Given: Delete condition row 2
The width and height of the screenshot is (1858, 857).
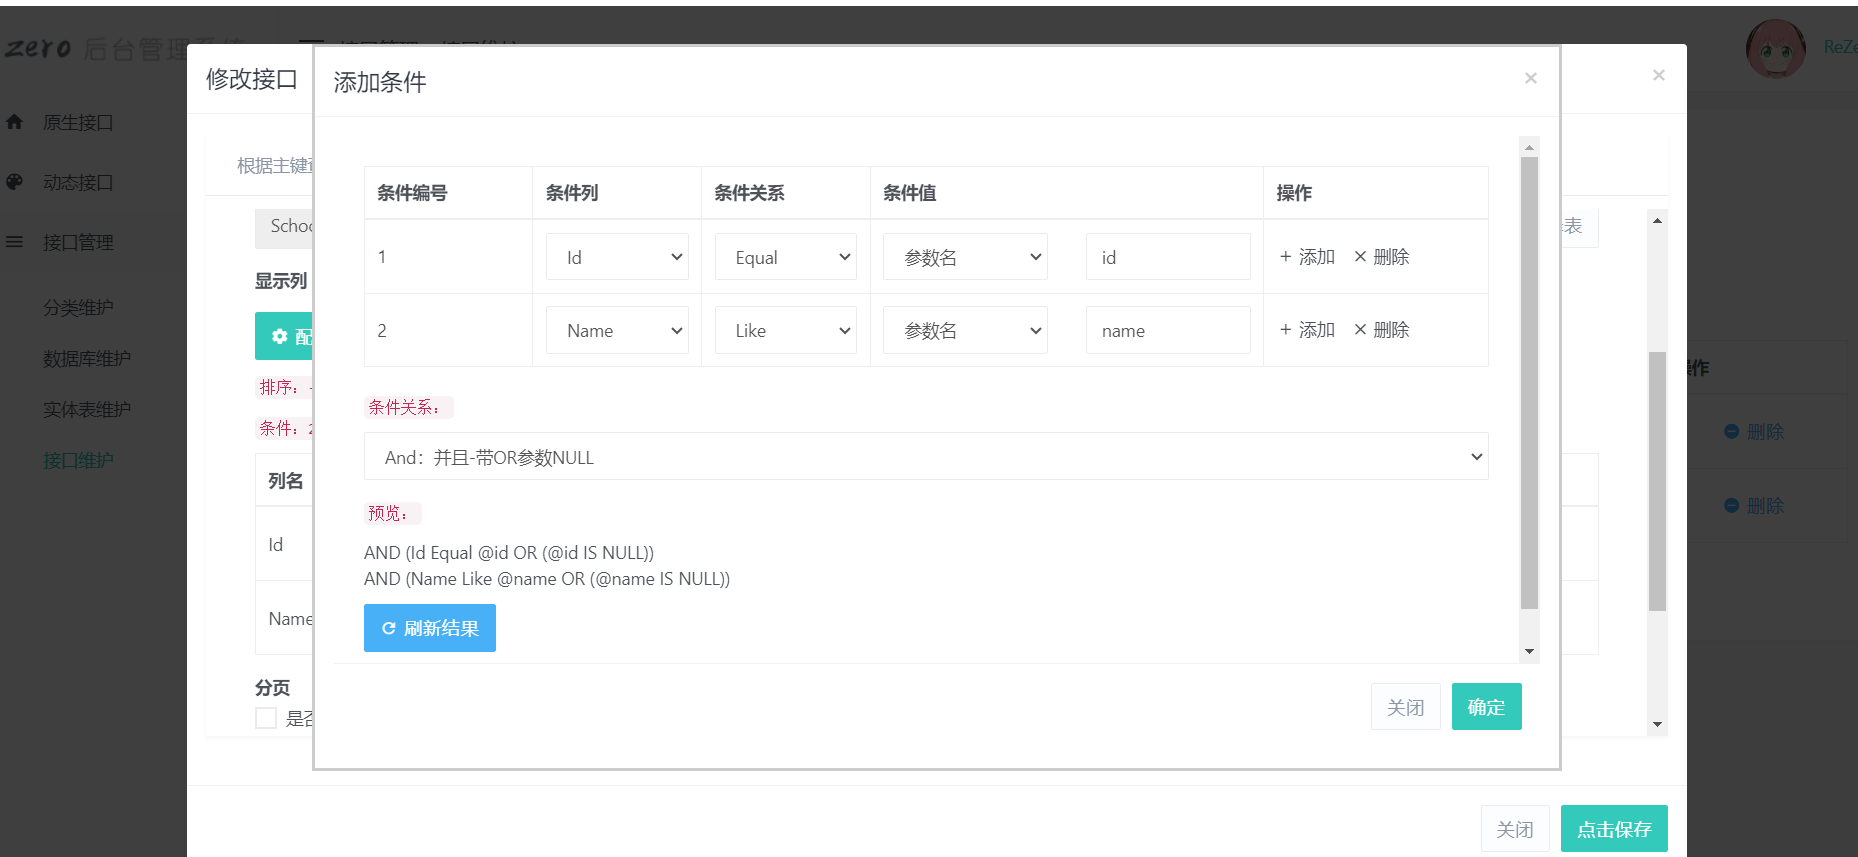Looking at the screenshot, I should pyautogui.click(x=1382, y=330).
